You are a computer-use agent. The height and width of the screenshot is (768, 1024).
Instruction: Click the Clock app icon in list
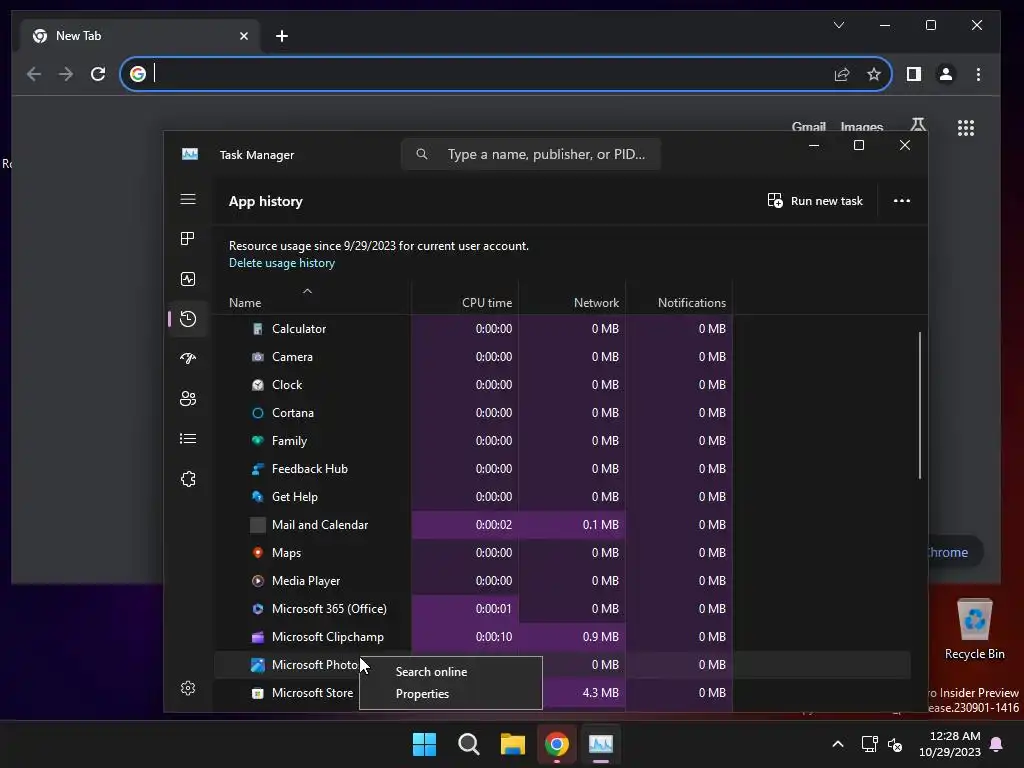258,385
